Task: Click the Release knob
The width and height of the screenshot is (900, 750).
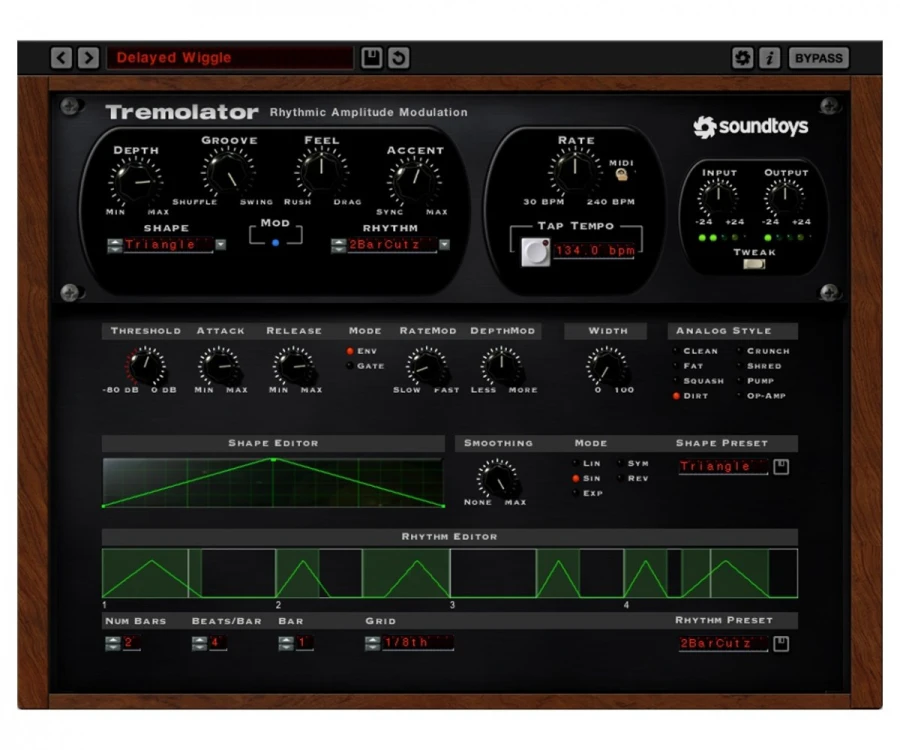Action: pyautogui.click(x=294, y=366)
